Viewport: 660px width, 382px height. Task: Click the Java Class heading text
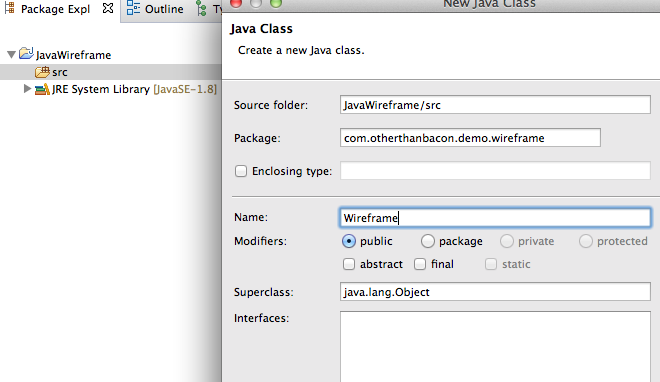click(261, 29)
